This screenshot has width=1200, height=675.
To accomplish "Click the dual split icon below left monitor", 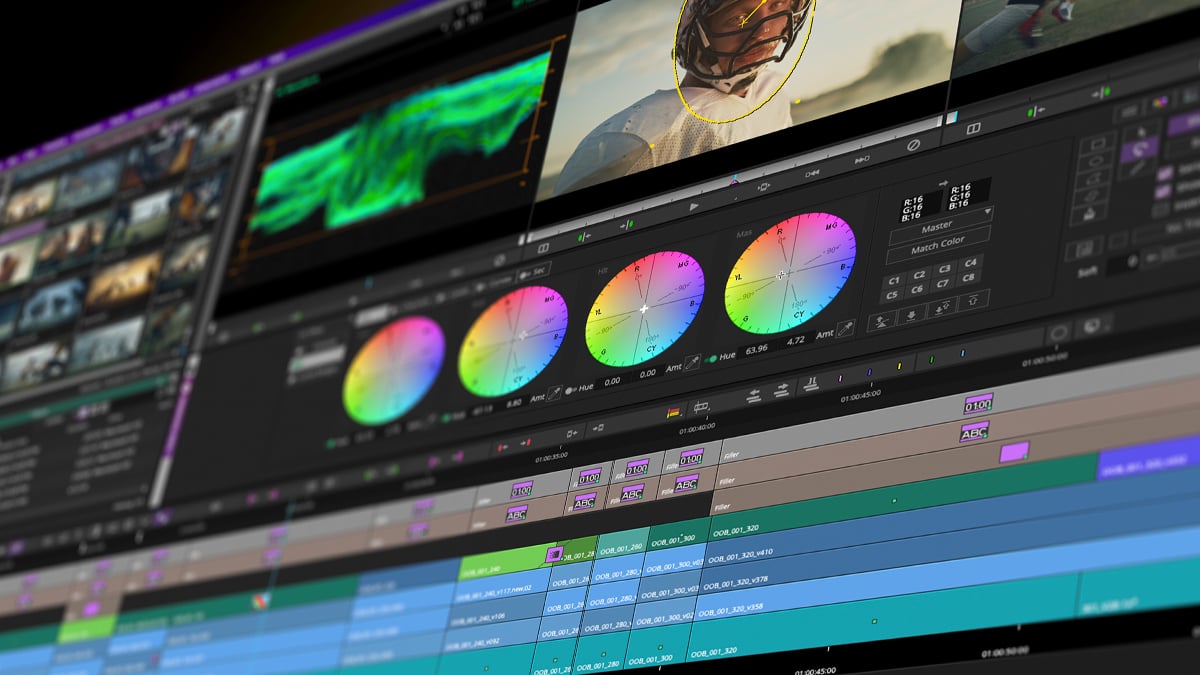I will coord(544,247).
